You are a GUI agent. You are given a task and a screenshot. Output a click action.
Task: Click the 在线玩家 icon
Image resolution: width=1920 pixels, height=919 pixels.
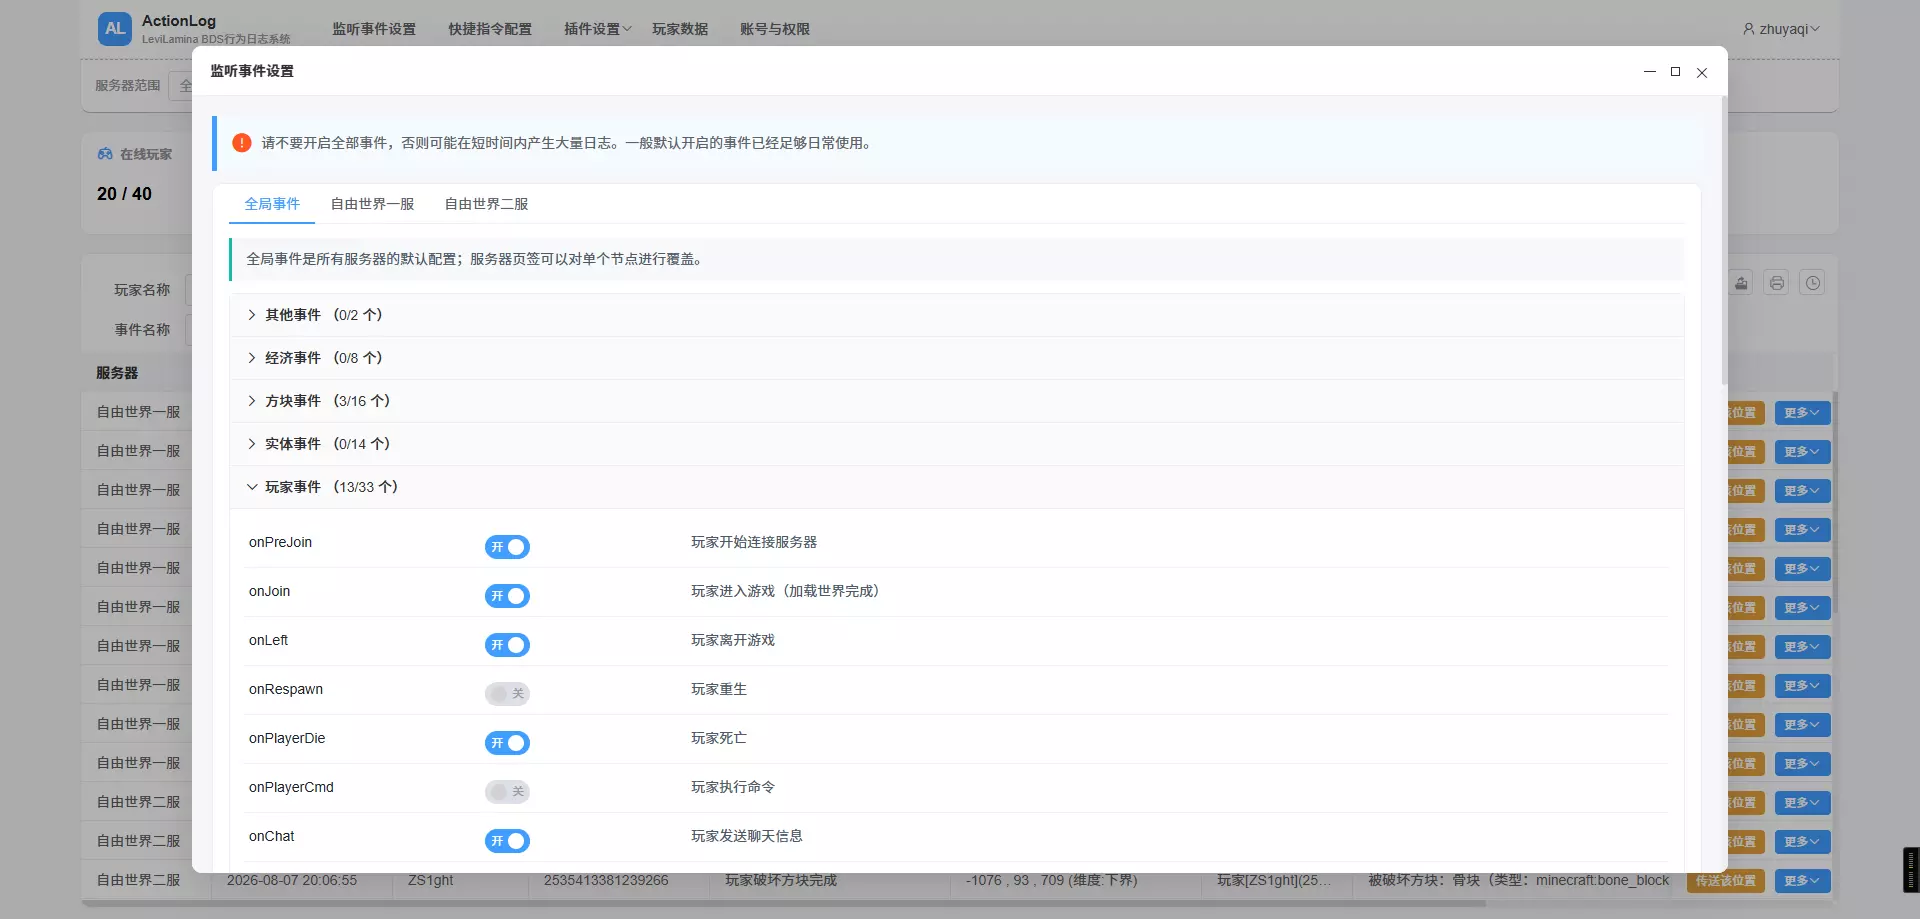tap(105, 154)
